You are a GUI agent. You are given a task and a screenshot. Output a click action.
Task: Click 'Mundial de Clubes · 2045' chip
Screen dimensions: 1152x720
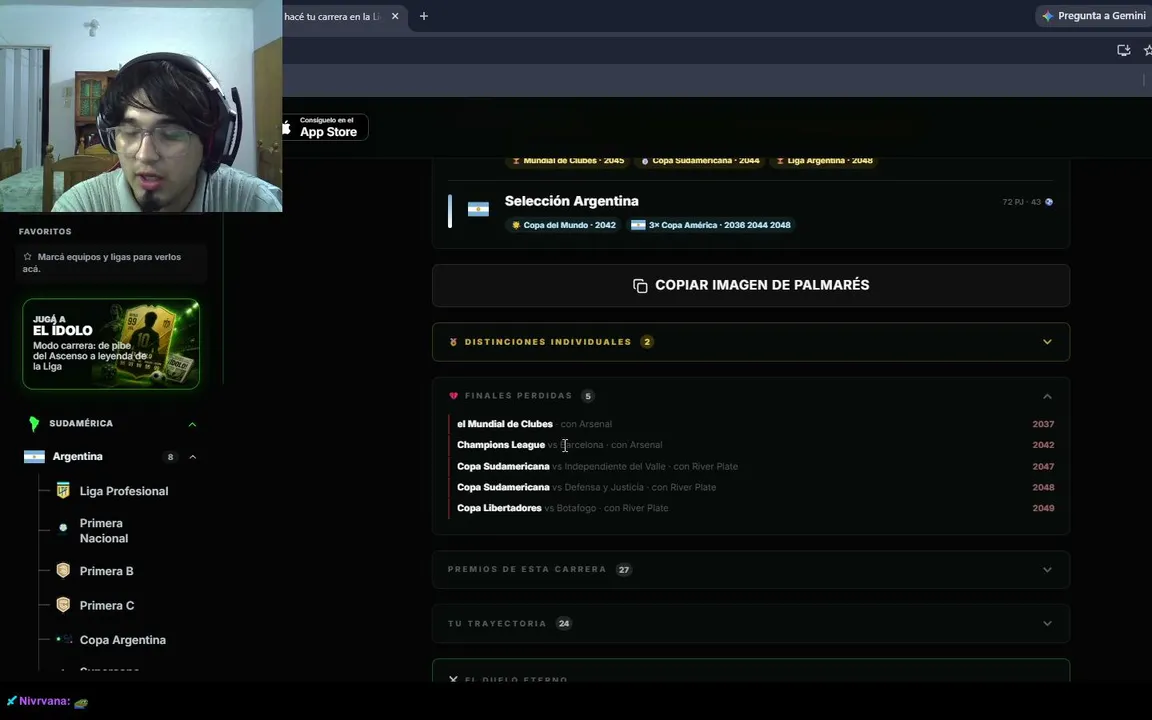pyautogui.click(x=568, y=160)
